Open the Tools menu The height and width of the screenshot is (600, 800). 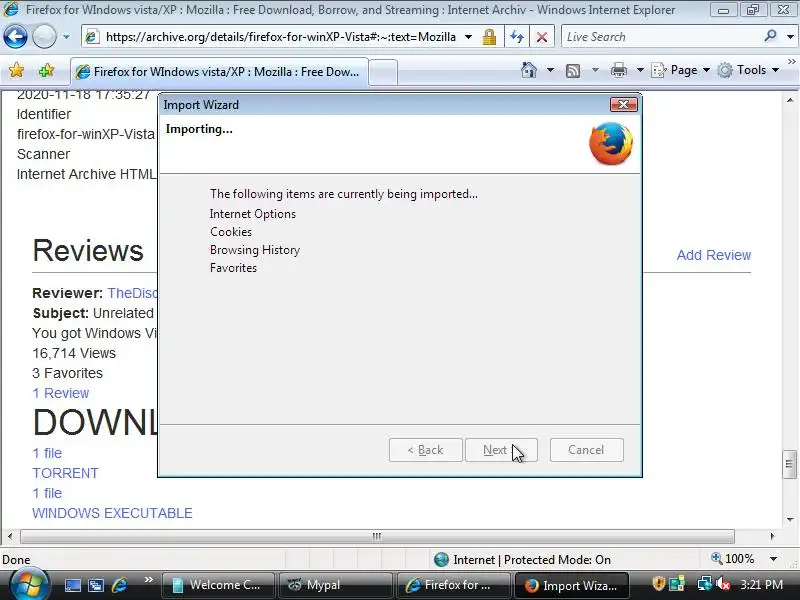pyautogui.click(x=748, y=70)
